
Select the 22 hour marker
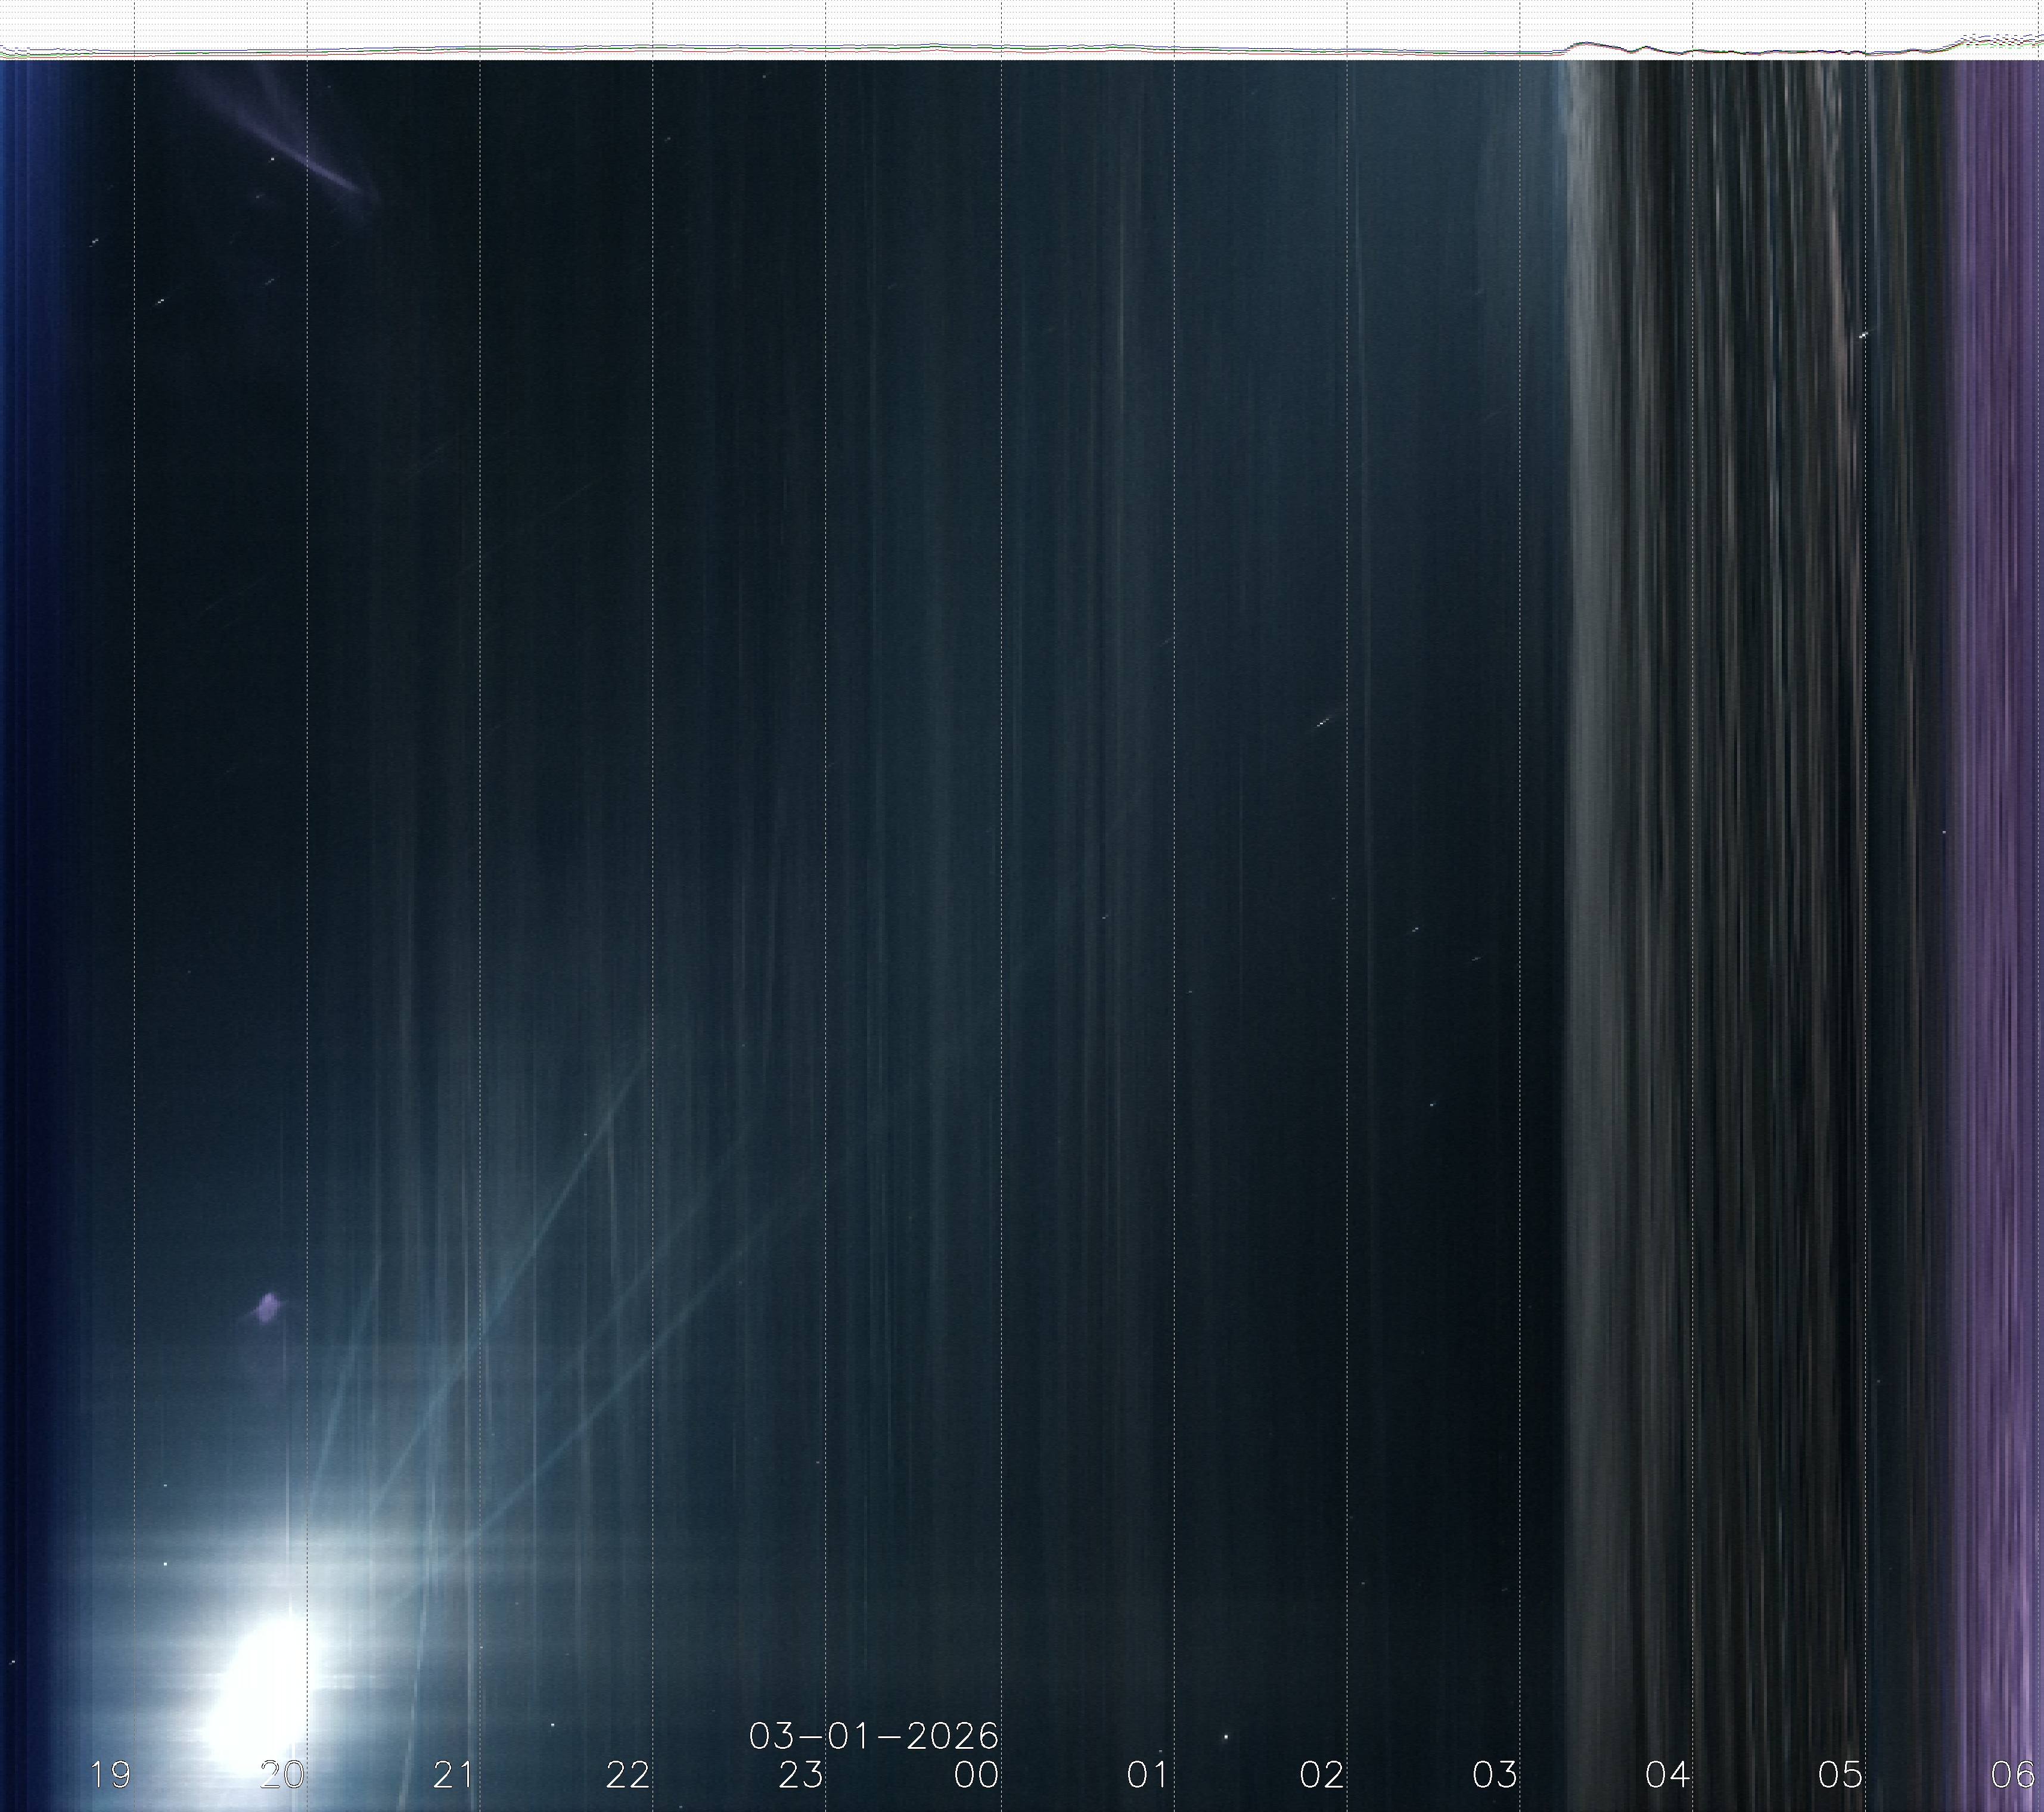pos(628,1774)
